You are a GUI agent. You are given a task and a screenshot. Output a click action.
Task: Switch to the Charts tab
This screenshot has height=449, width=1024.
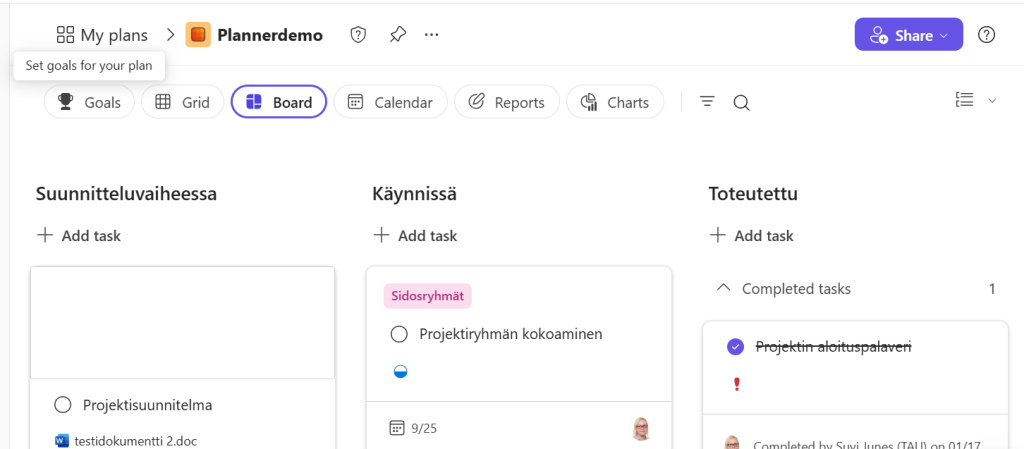pyautogui.click(x=615, y=102)
